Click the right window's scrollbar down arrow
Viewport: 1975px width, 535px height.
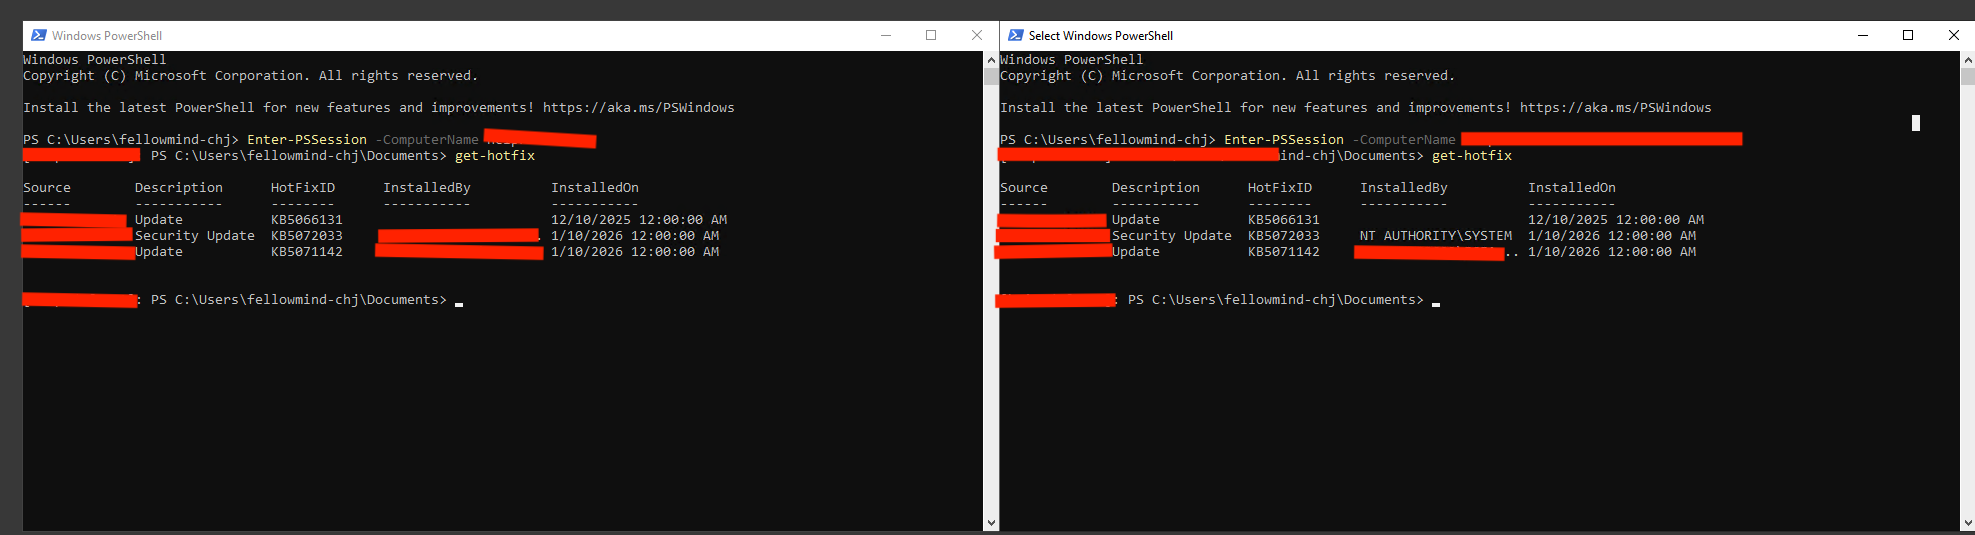(x=1967, y=522)
